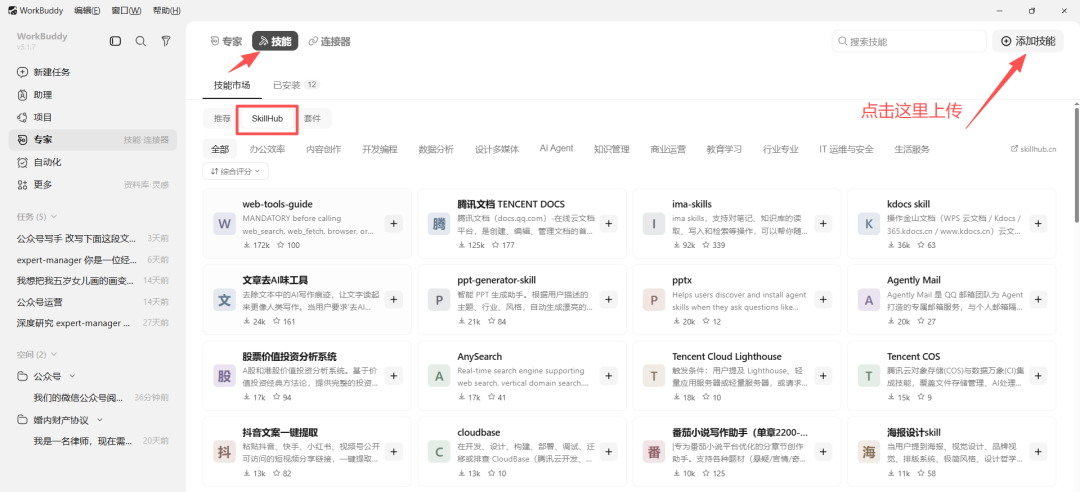Image resolution: width=1080 pixels, height=492 pixels.
Task: Switch to the 连接器 top tab
Action: click(x=329, y=41)
